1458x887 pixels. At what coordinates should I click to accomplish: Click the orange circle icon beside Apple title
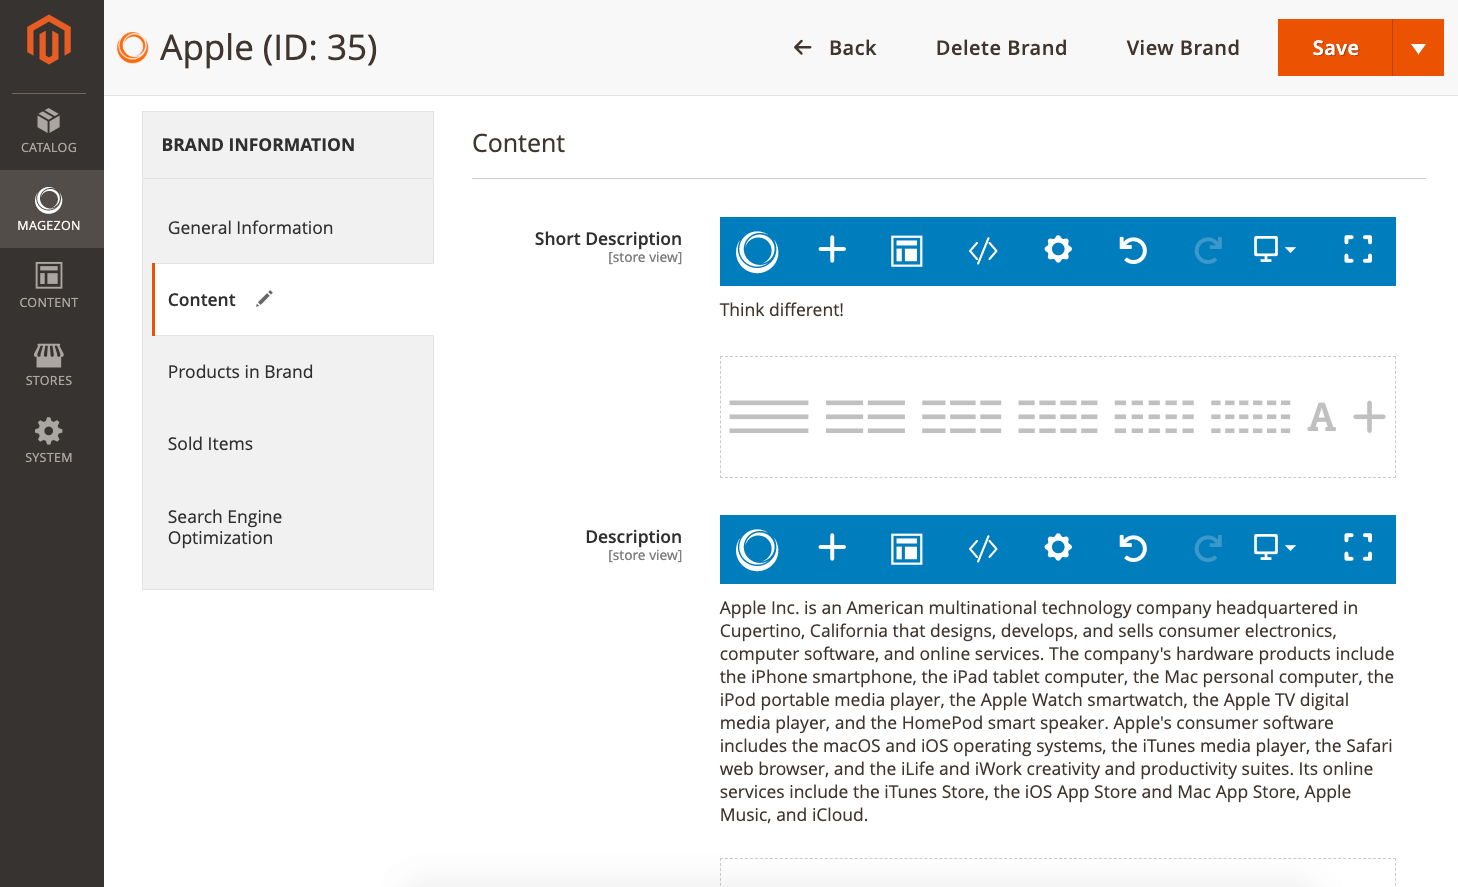click(x=133, y=47)
